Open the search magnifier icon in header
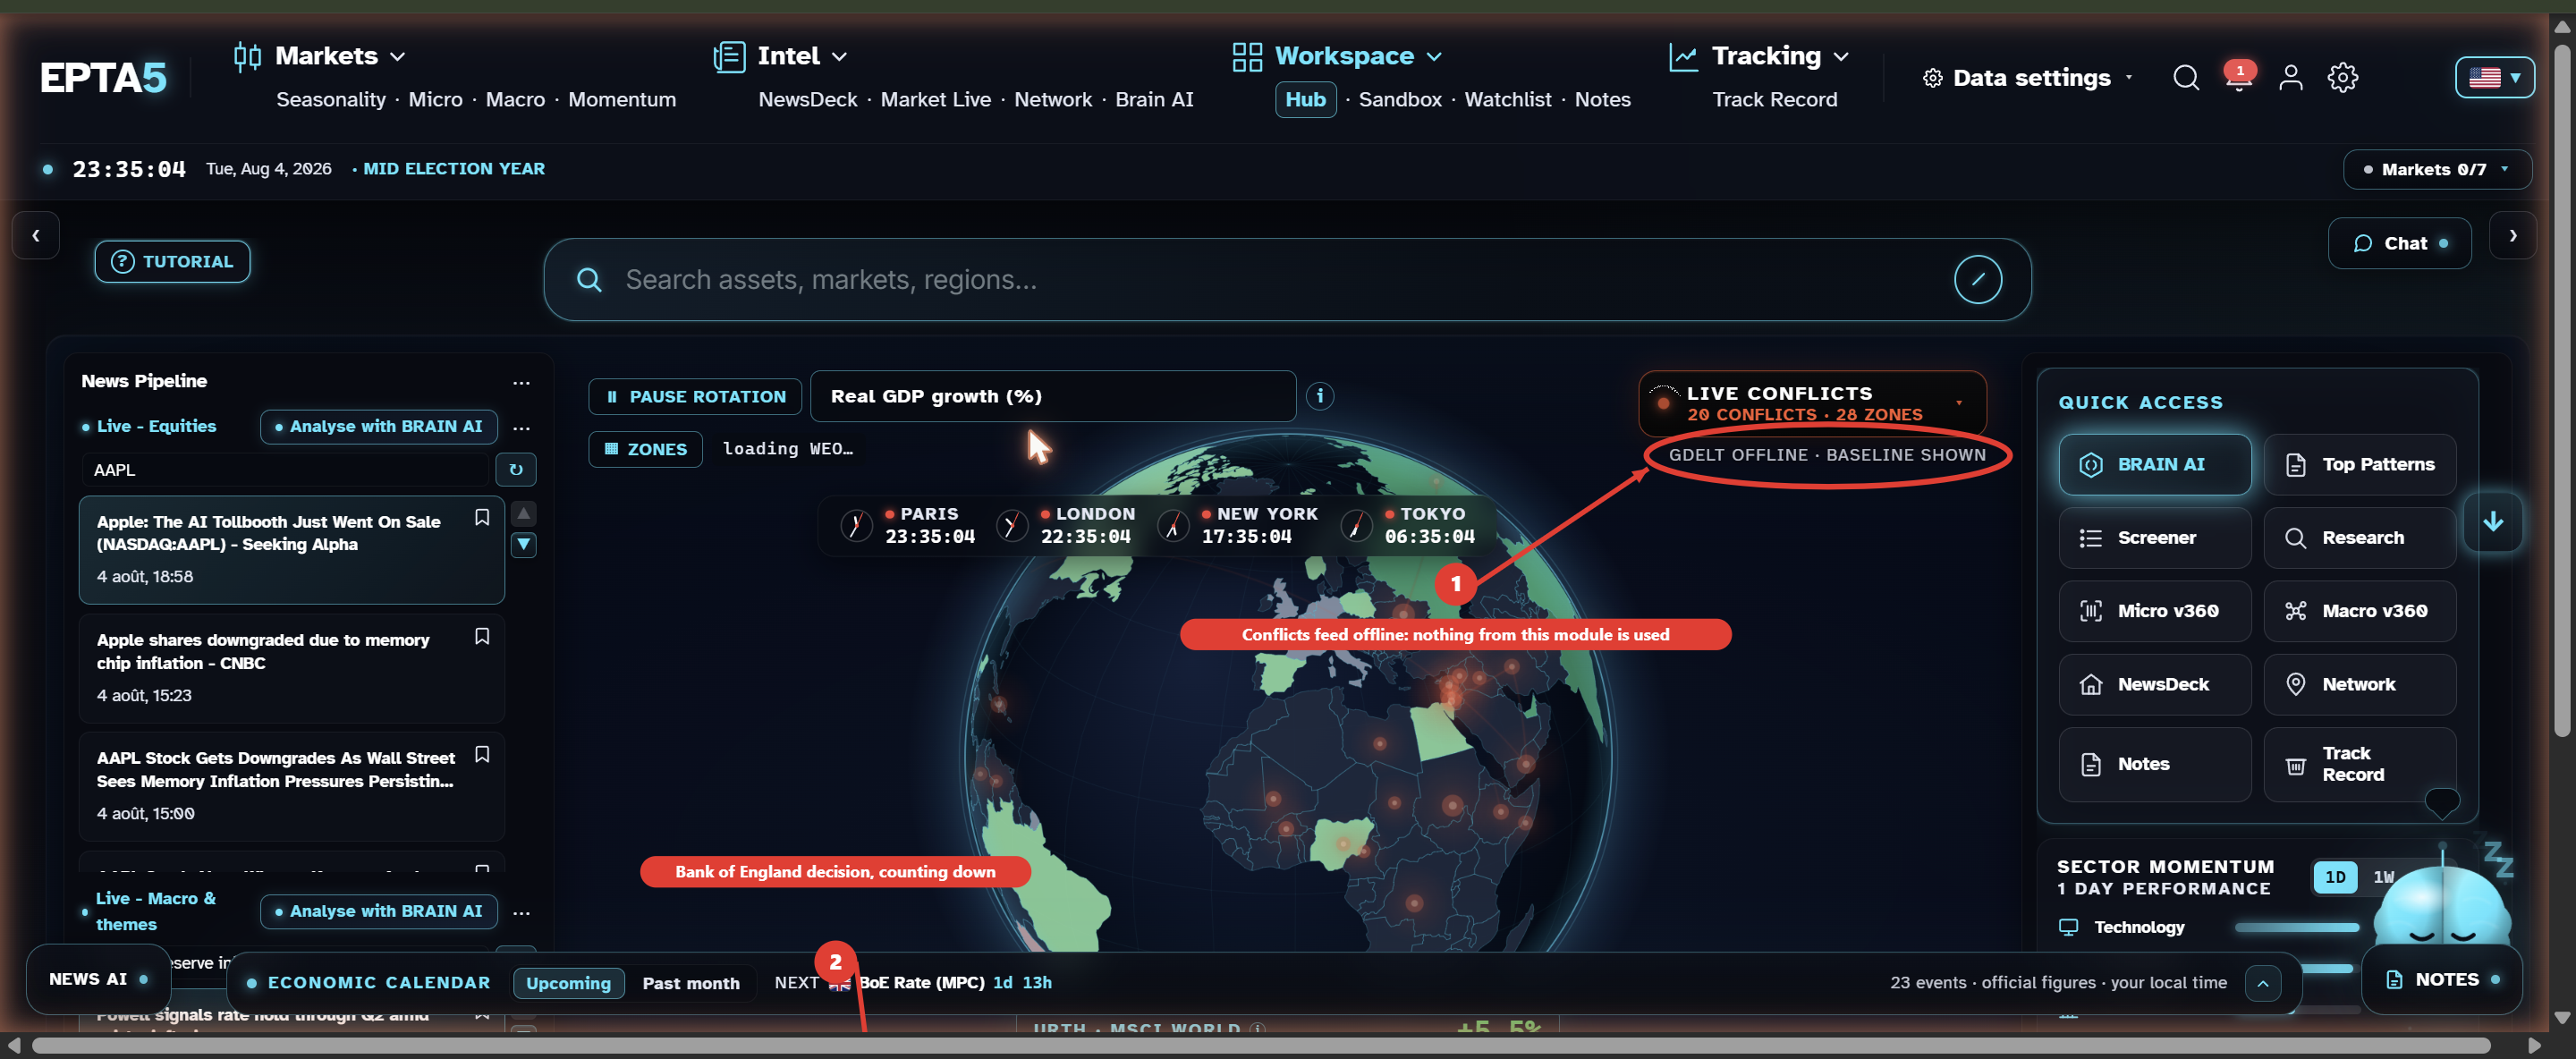Viewport: 2576px width, 1059px height. coord(2186,77)
